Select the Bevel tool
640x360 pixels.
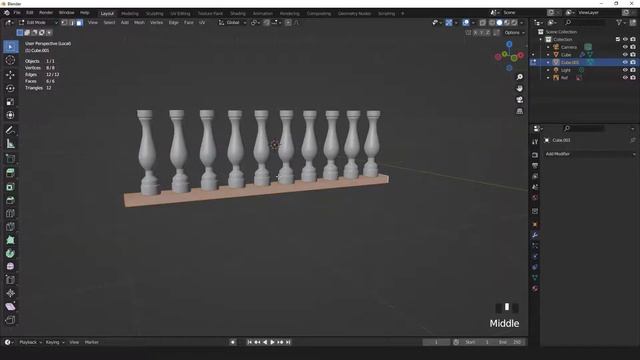(x=10, y=200)
